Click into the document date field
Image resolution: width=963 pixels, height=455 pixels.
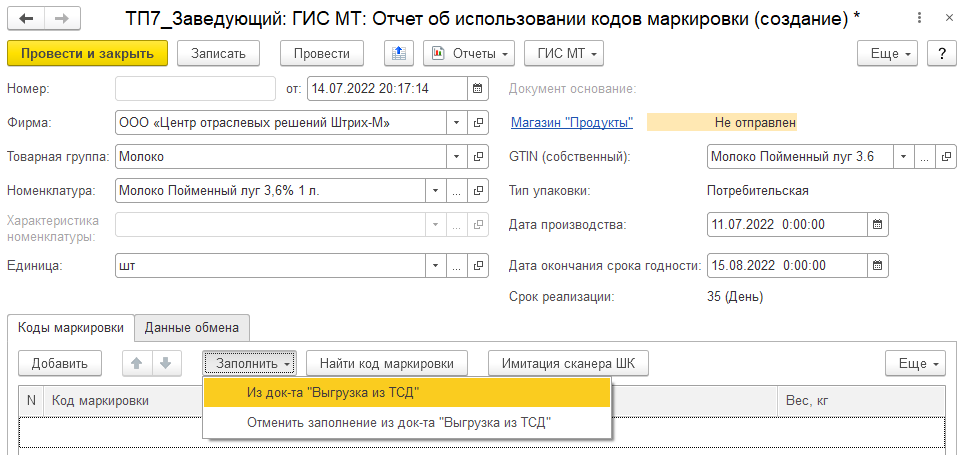coord(387,88)
